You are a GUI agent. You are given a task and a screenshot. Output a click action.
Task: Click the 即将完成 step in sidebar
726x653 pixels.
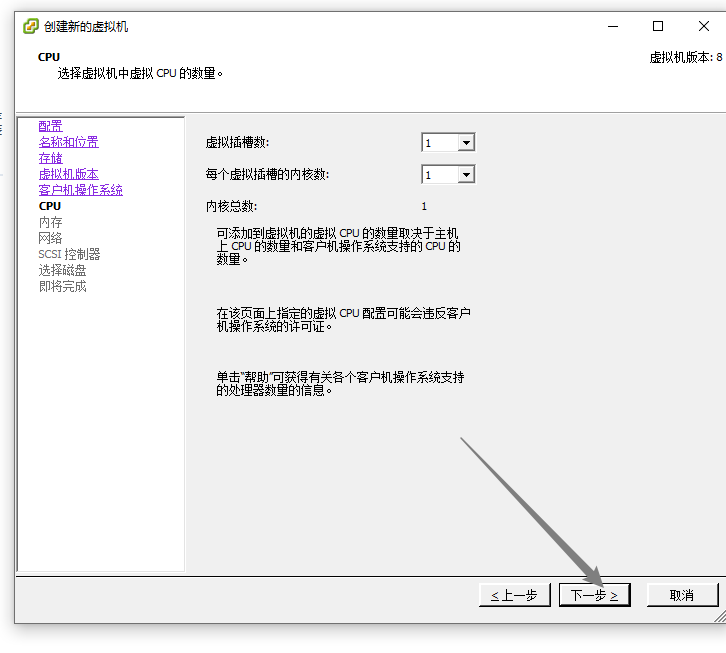point(63,286)
